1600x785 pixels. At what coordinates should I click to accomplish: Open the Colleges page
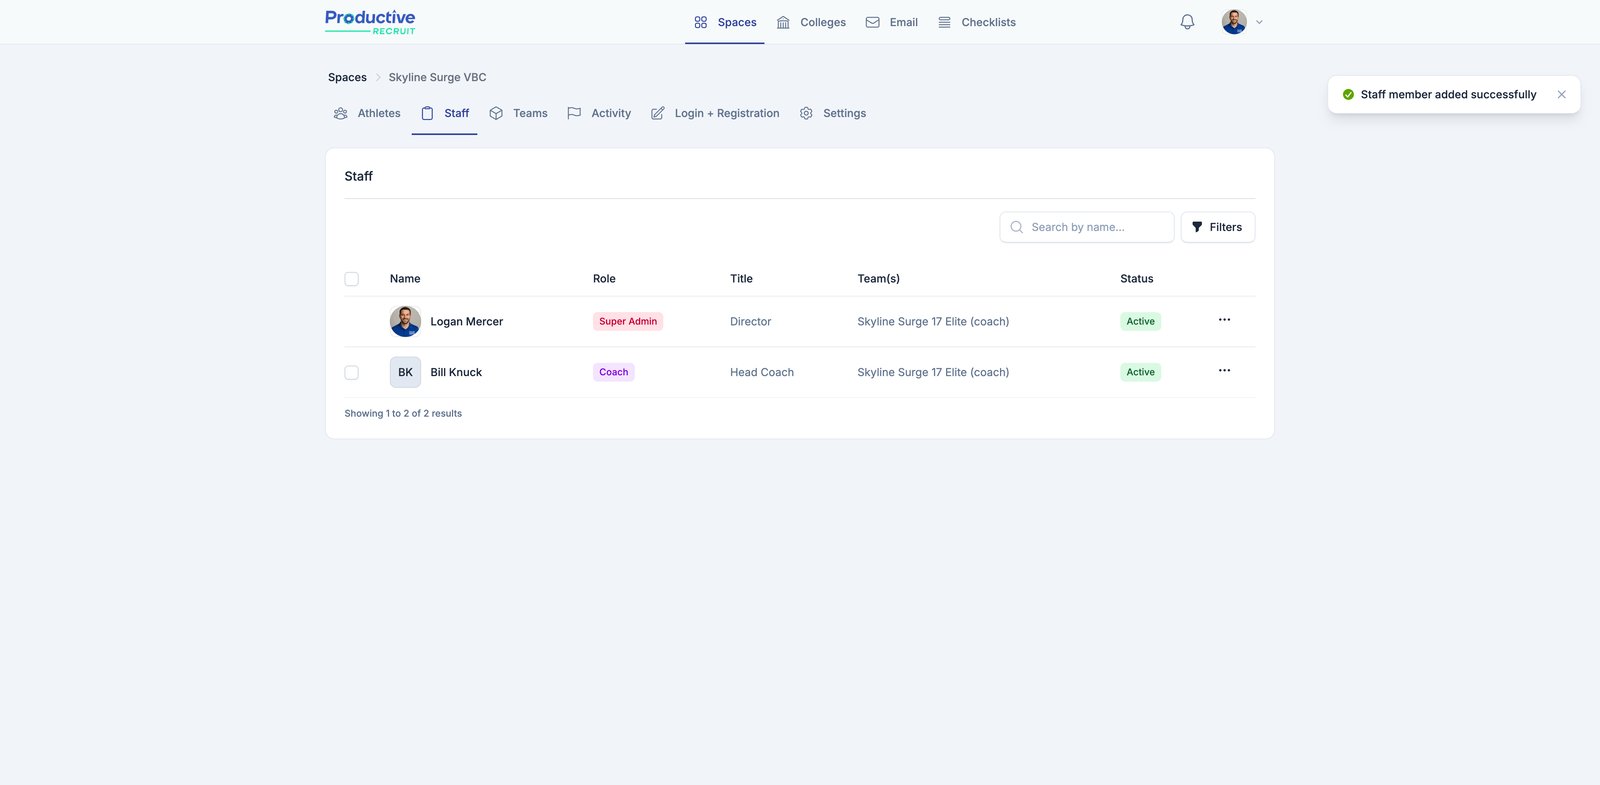811,22
